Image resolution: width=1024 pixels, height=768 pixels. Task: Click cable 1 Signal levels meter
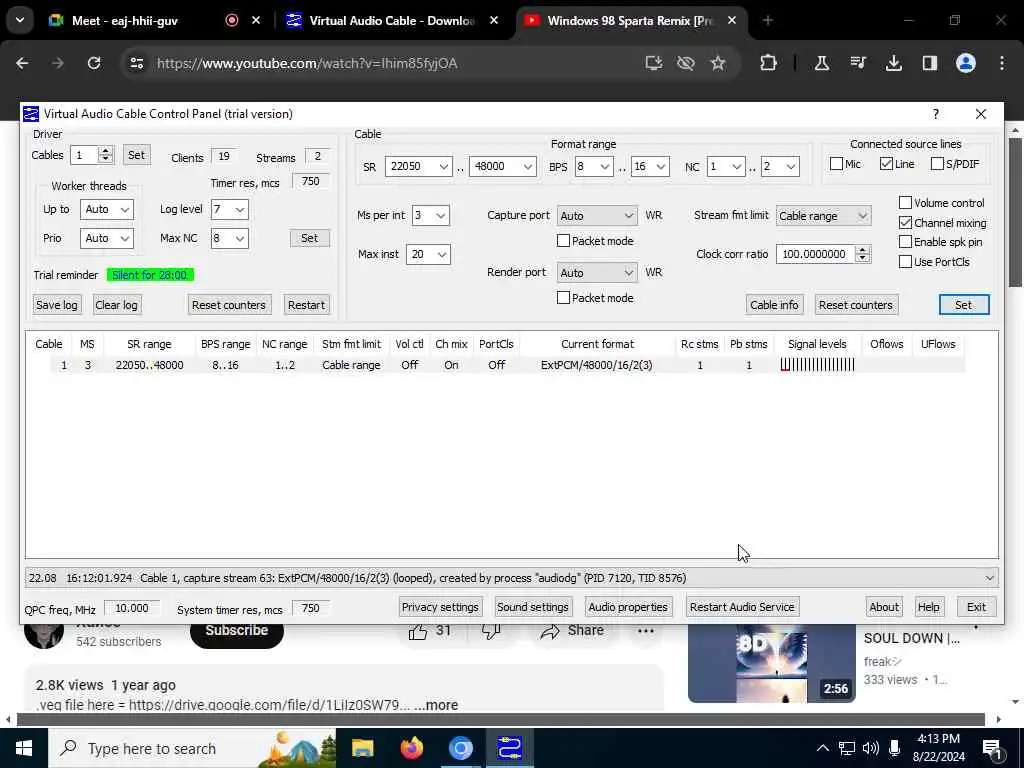(817, 365)
